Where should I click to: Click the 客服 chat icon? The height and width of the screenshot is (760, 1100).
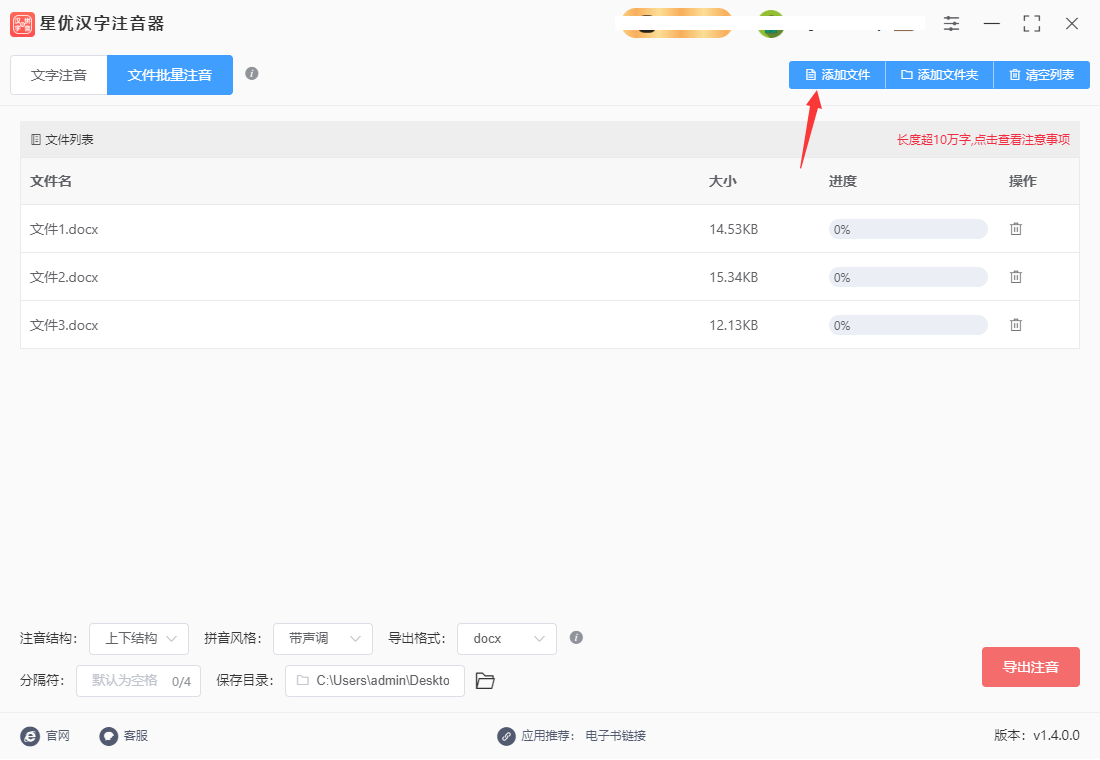point(109,736)
